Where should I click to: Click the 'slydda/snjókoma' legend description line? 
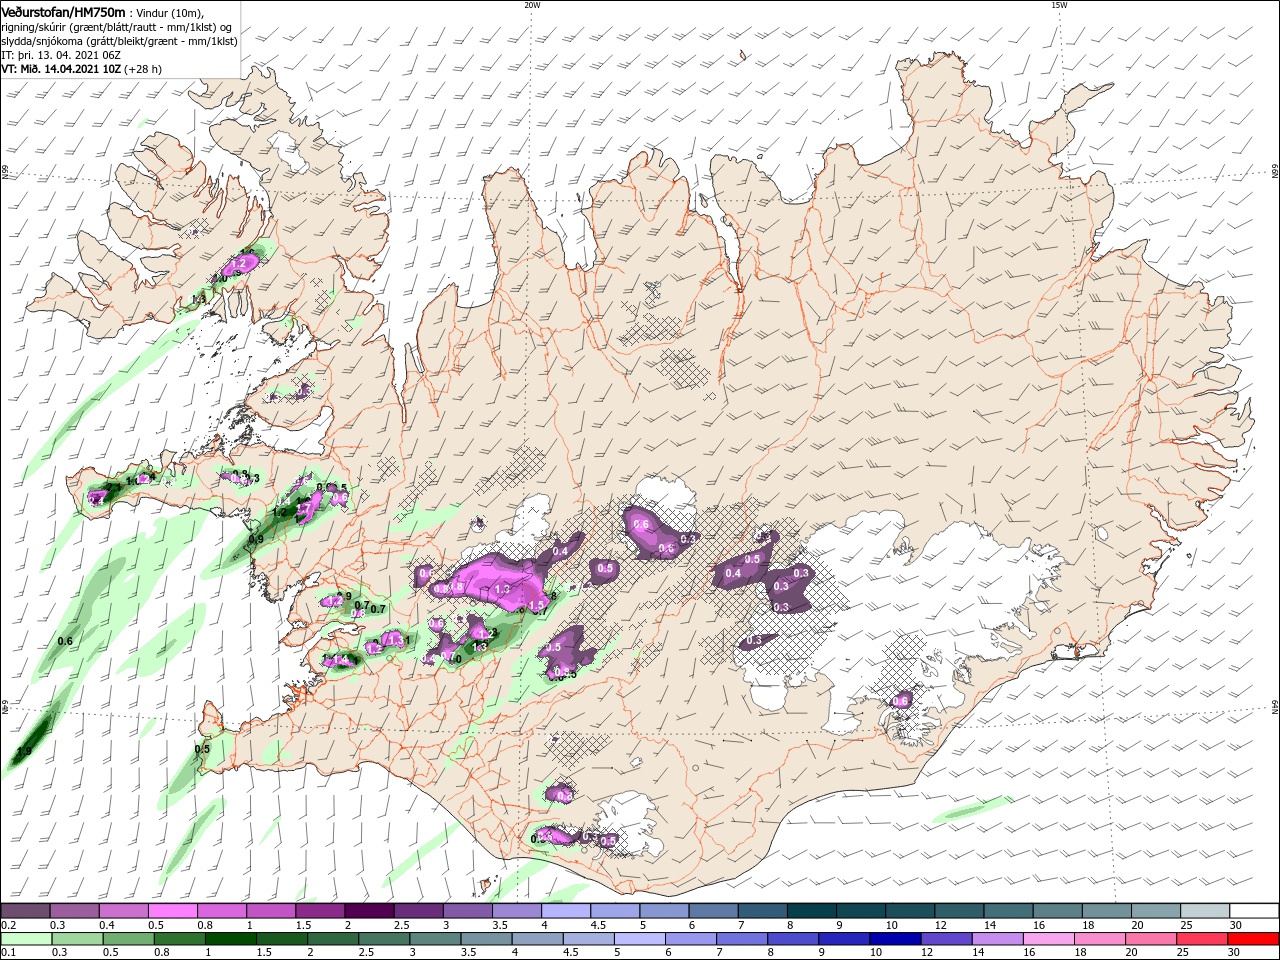[x=119, y=41]
